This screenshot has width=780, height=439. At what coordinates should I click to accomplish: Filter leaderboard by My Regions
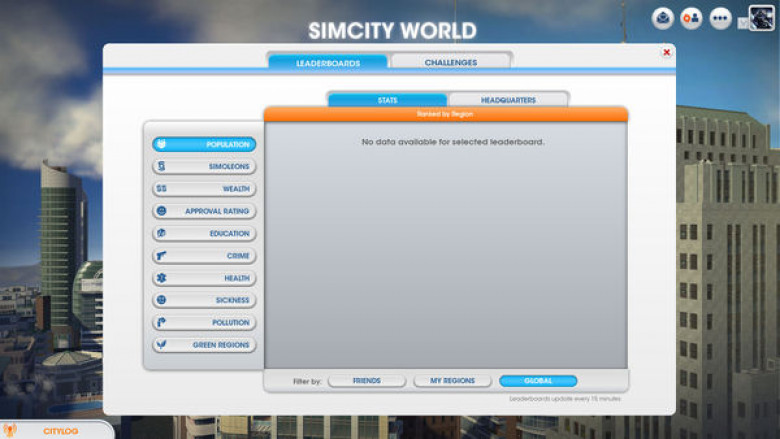click(x=452, y=381)
